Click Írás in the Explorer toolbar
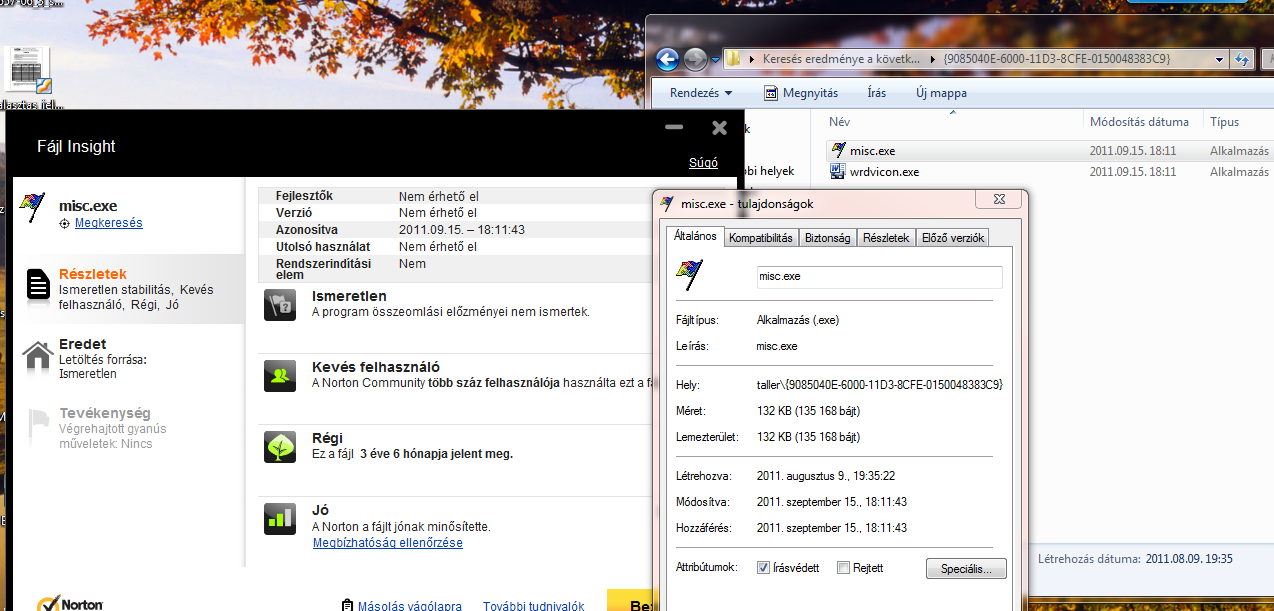This screenshot has width=1274, height=611. coord(877,93)
